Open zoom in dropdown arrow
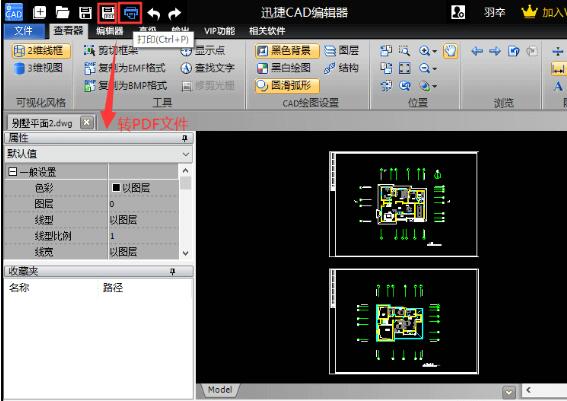The height and width of the screenshot is (401, 567). (435, 51)
